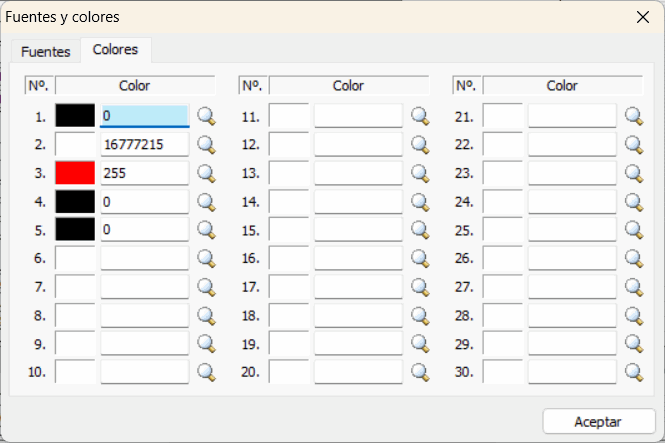Open color picker magnifier for row 25
665x443 pixels.
click(x=634, y=230)
